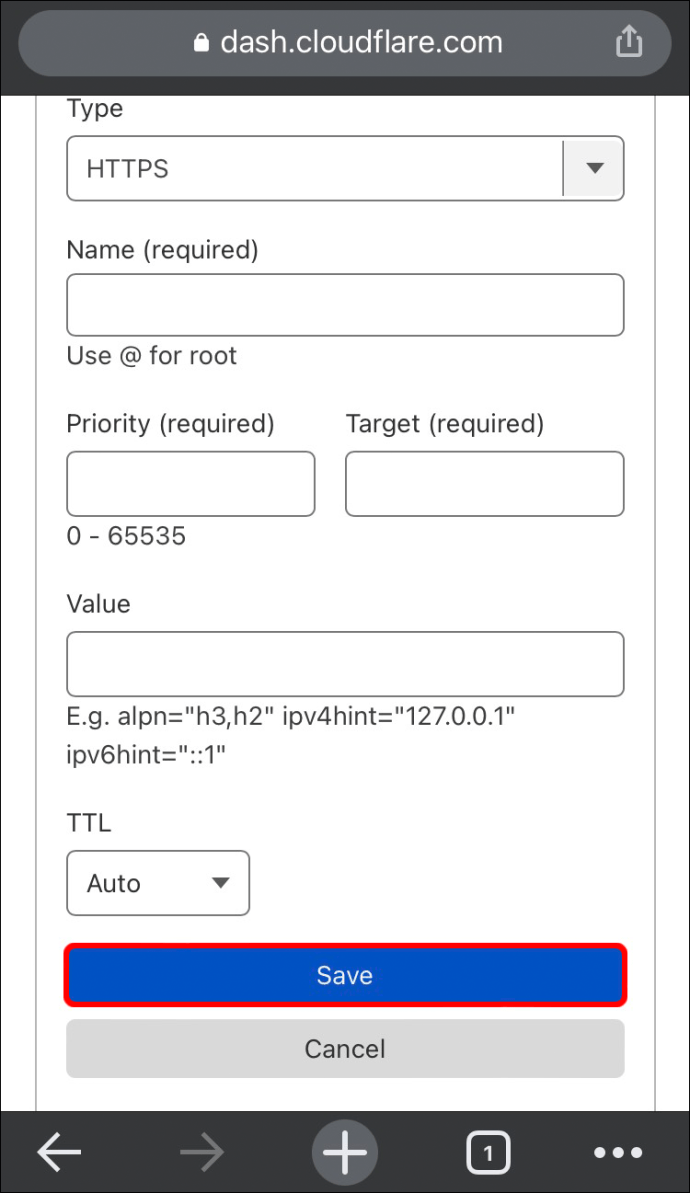This screenshot has height=1193, width=690.
Task: Save the HTTPS DNS record
Action: tap(345, 975)
